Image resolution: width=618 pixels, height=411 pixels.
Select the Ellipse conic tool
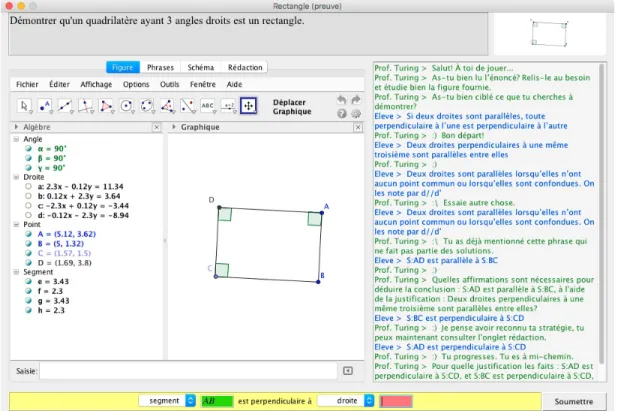tap(147, 106)
